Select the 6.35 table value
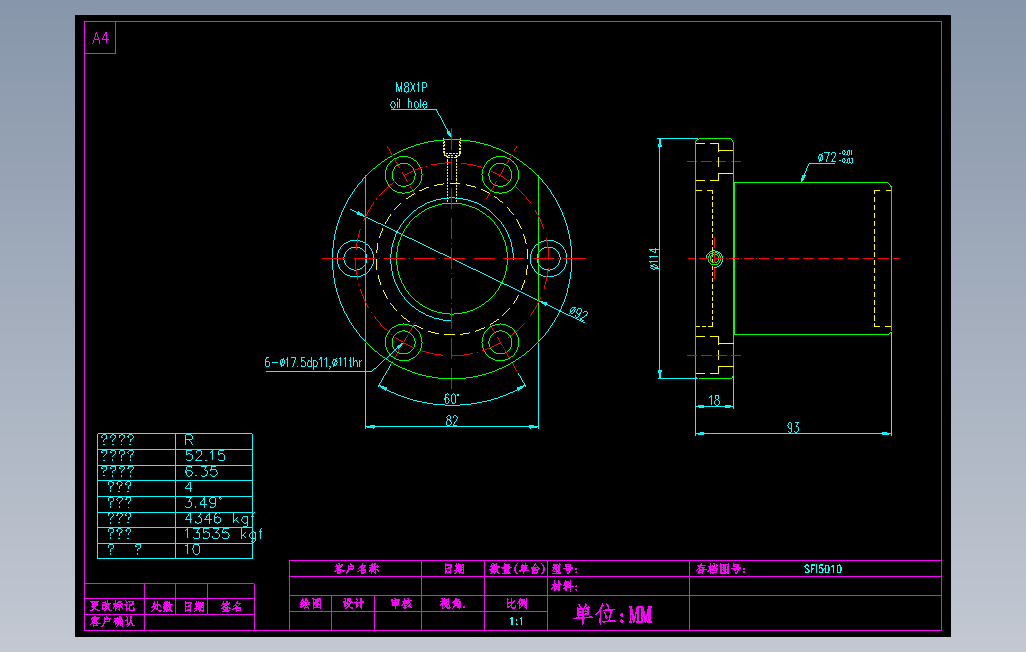Image resolution: width=1026 pixels, height=652 pixels. (201, 471)
